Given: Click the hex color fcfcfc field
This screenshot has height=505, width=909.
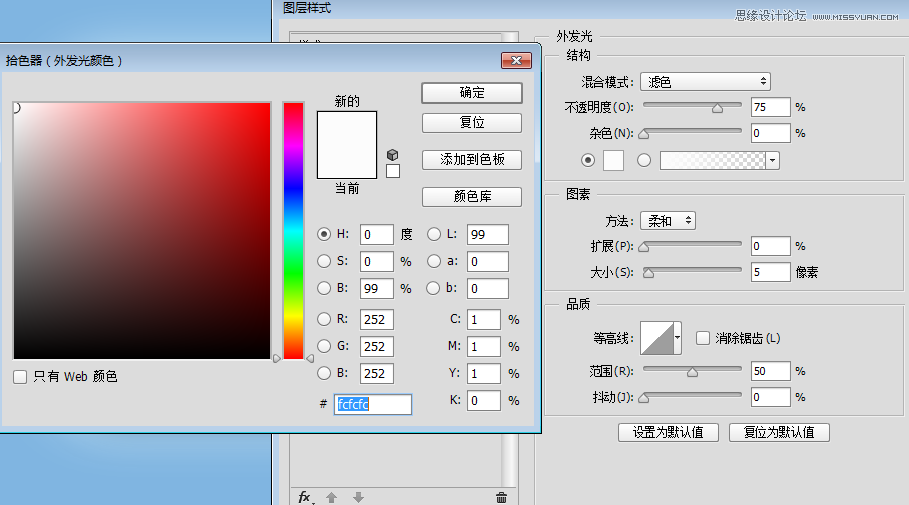Looking at the screenshot, I should (373, 404).
